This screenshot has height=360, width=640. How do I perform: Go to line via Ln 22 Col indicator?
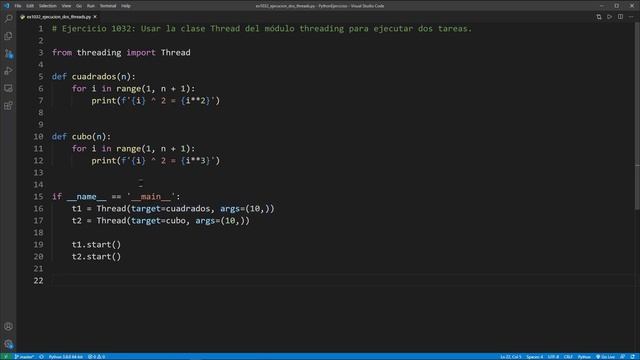point(510,357)
